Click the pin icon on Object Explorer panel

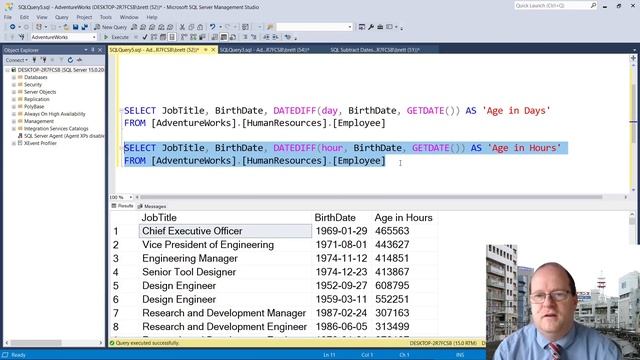click(93, 50)
